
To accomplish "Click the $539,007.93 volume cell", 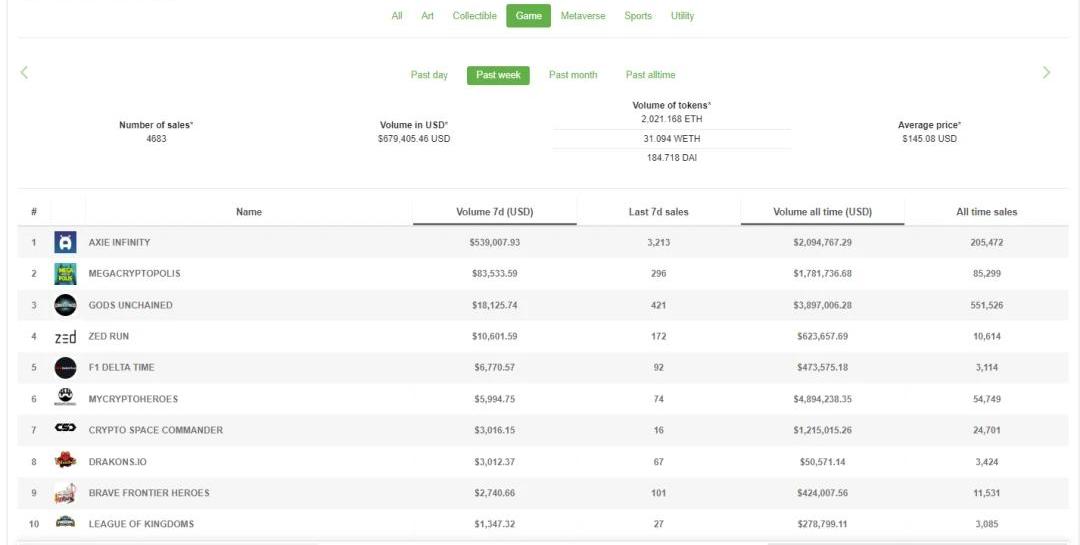I will coord(495,243).
